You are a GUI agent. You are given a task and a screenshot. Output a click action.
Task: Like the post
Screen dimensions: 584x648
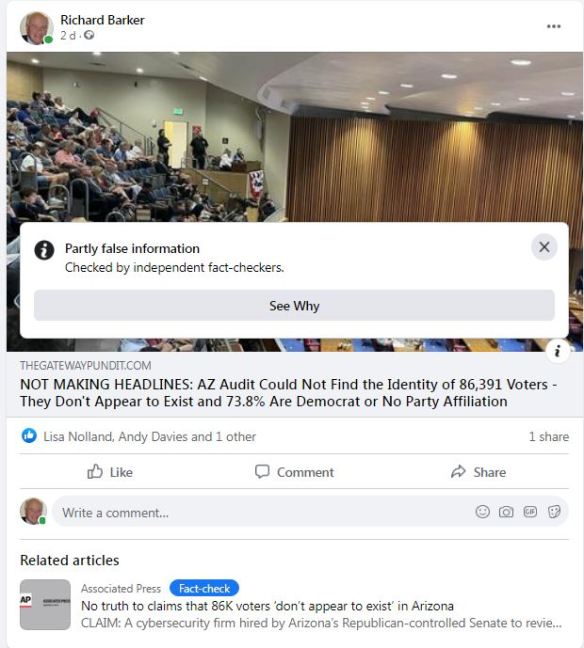pos(110,472)
